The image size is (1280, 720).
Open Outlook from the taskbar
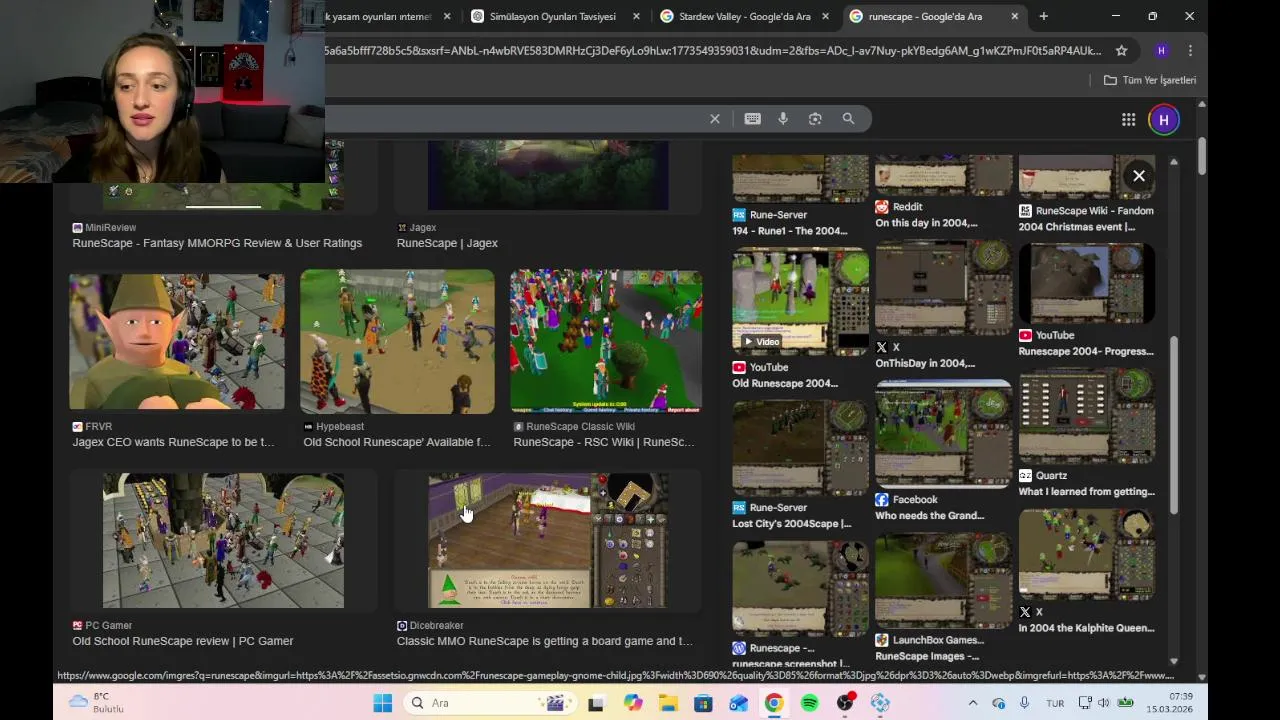(x=738, y=703)
